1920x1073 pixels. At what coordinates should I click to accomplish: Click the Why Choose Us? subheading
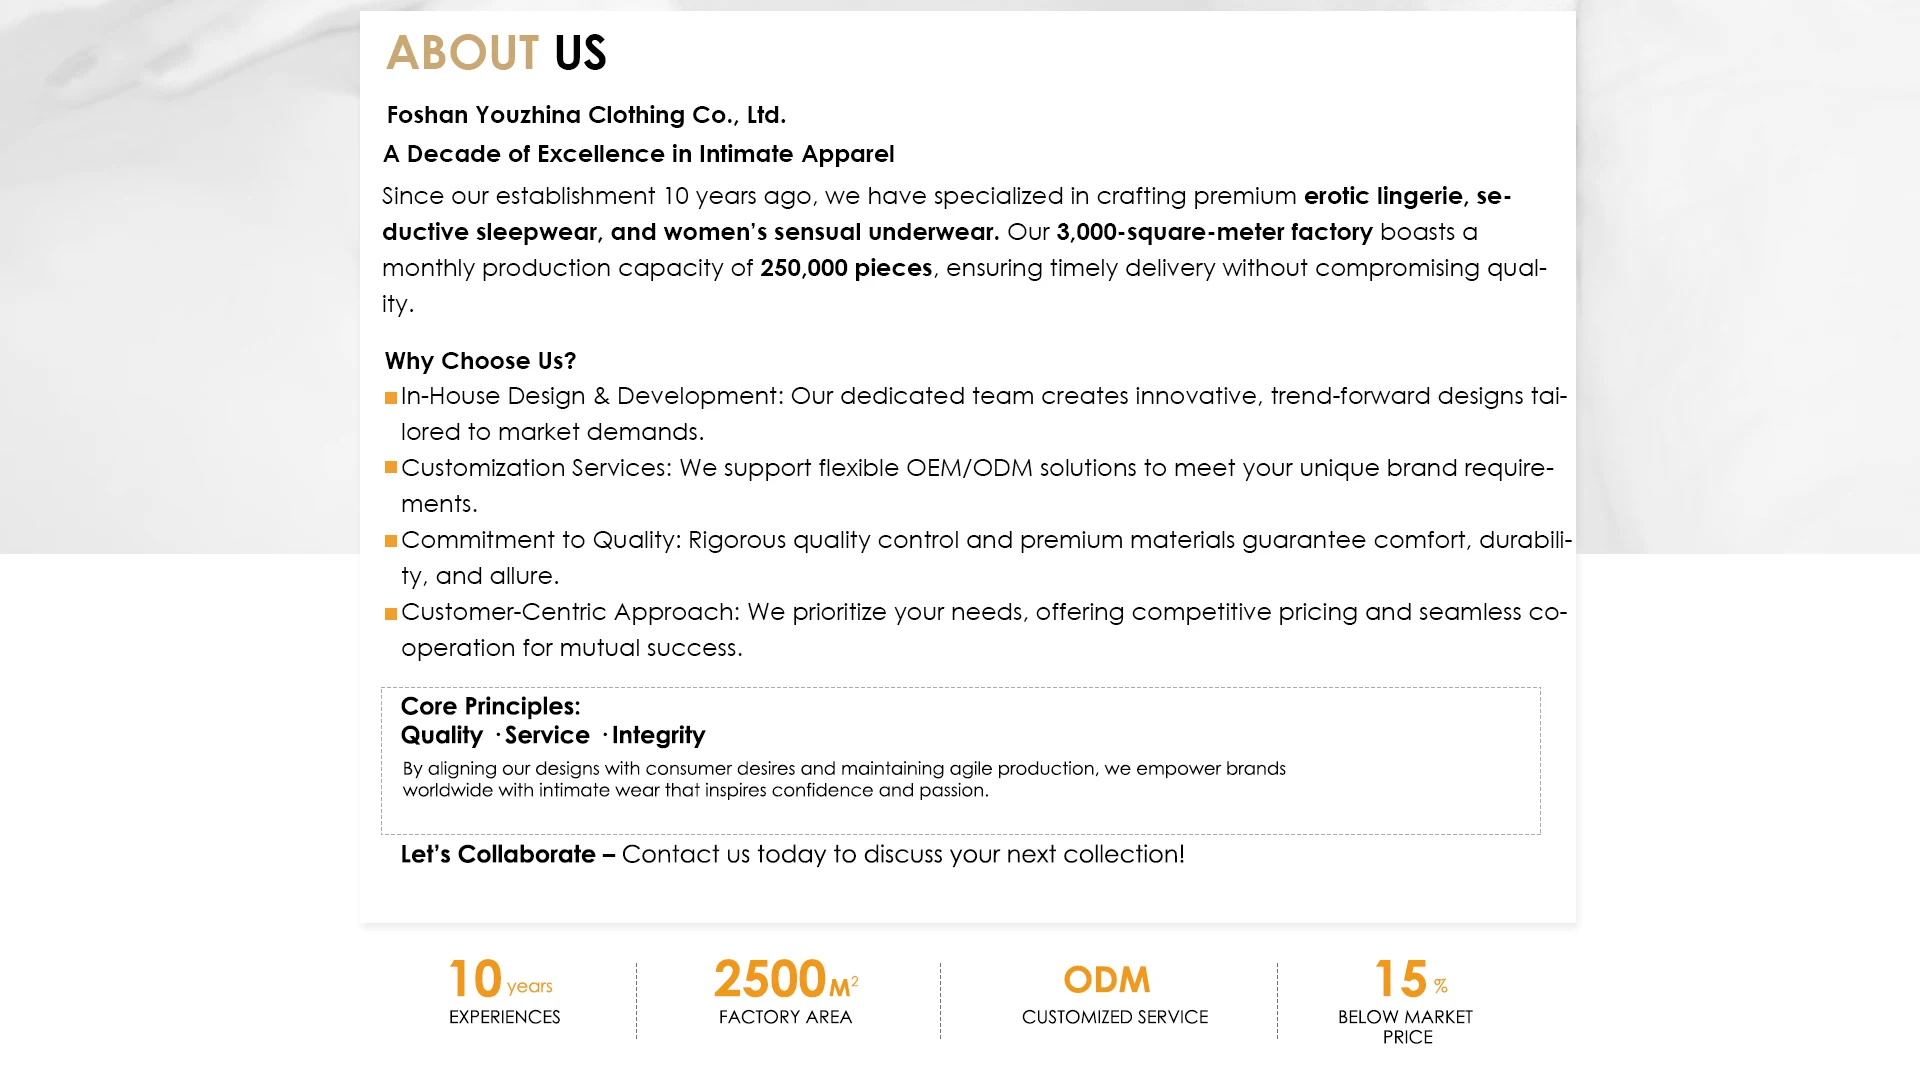pyautogui.click(x=480, y=361)
